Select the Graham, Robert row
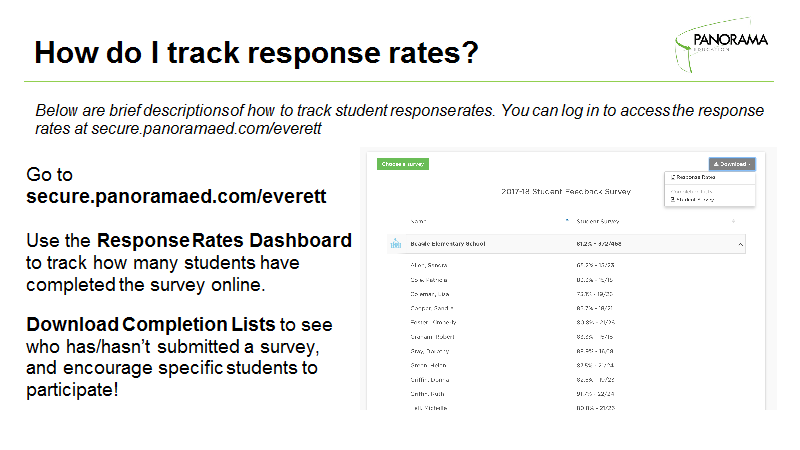 click(566, 337)
